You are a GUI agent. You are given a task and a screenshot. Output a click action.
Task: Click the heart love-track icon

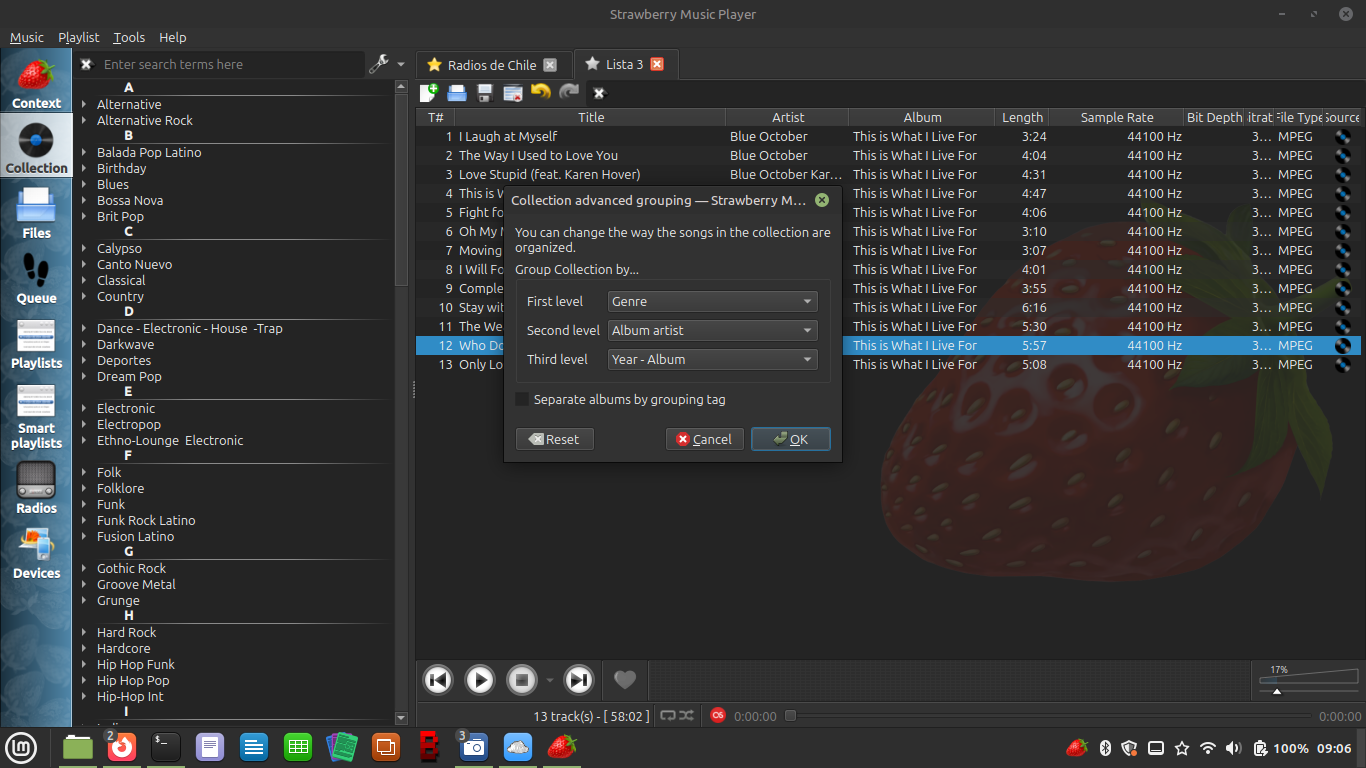point(625,680)
